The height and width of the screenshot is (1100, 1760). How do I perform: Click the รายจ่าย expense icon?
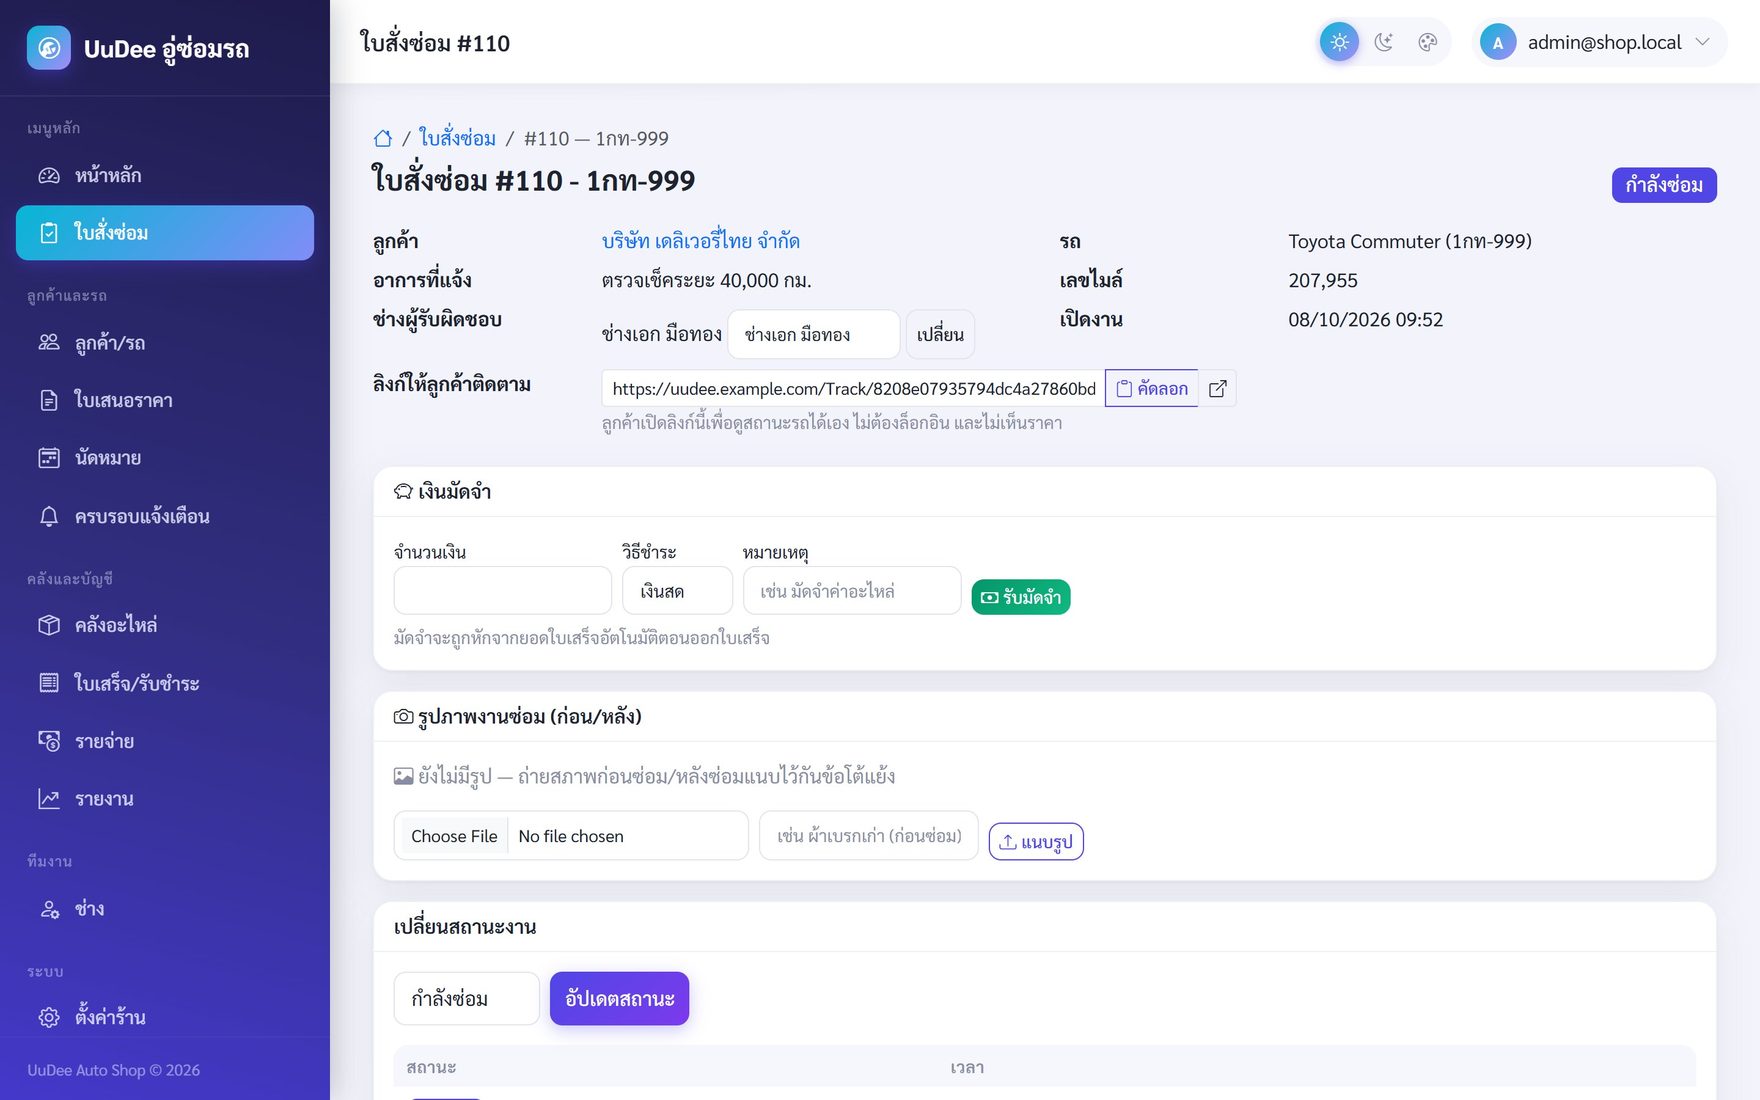point(49,741)
